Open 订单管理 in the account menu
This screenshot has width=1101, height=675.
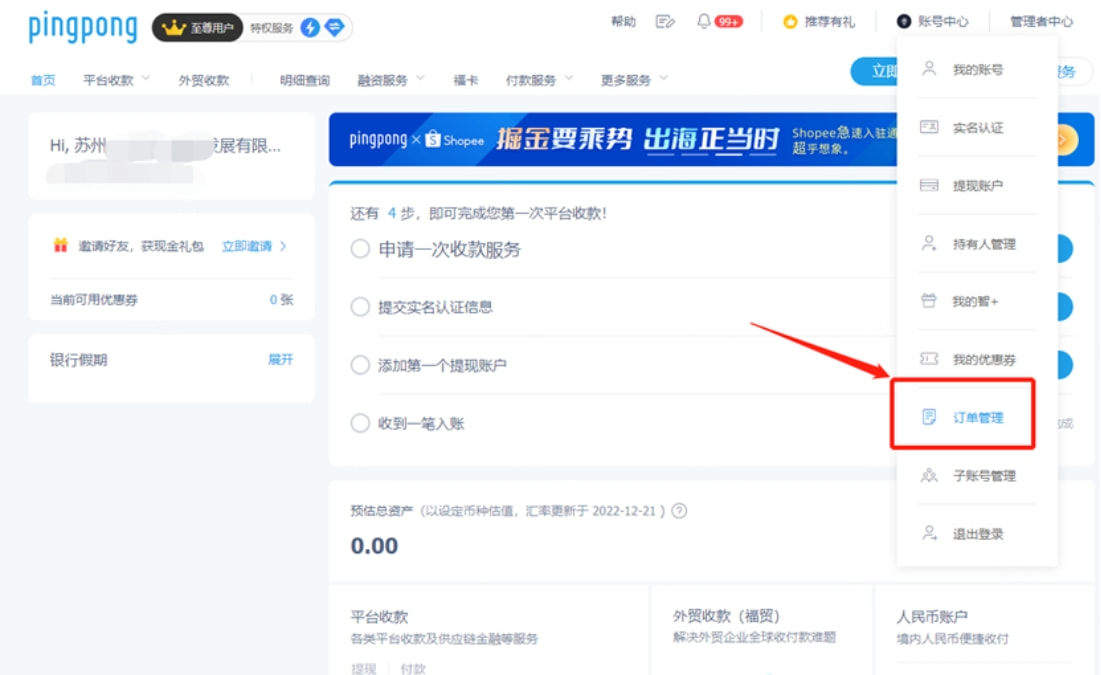(x=977, y=418)
